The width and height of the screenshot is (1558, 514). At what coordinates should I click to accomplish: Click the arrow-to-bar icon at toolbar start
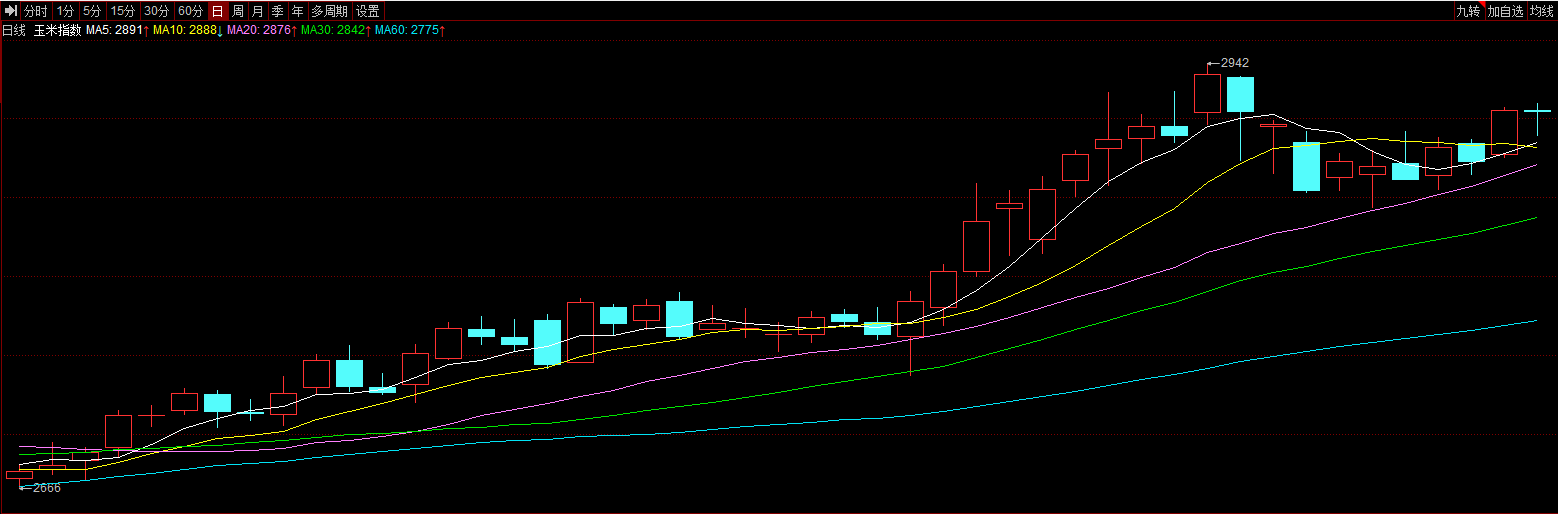[10, 11]
